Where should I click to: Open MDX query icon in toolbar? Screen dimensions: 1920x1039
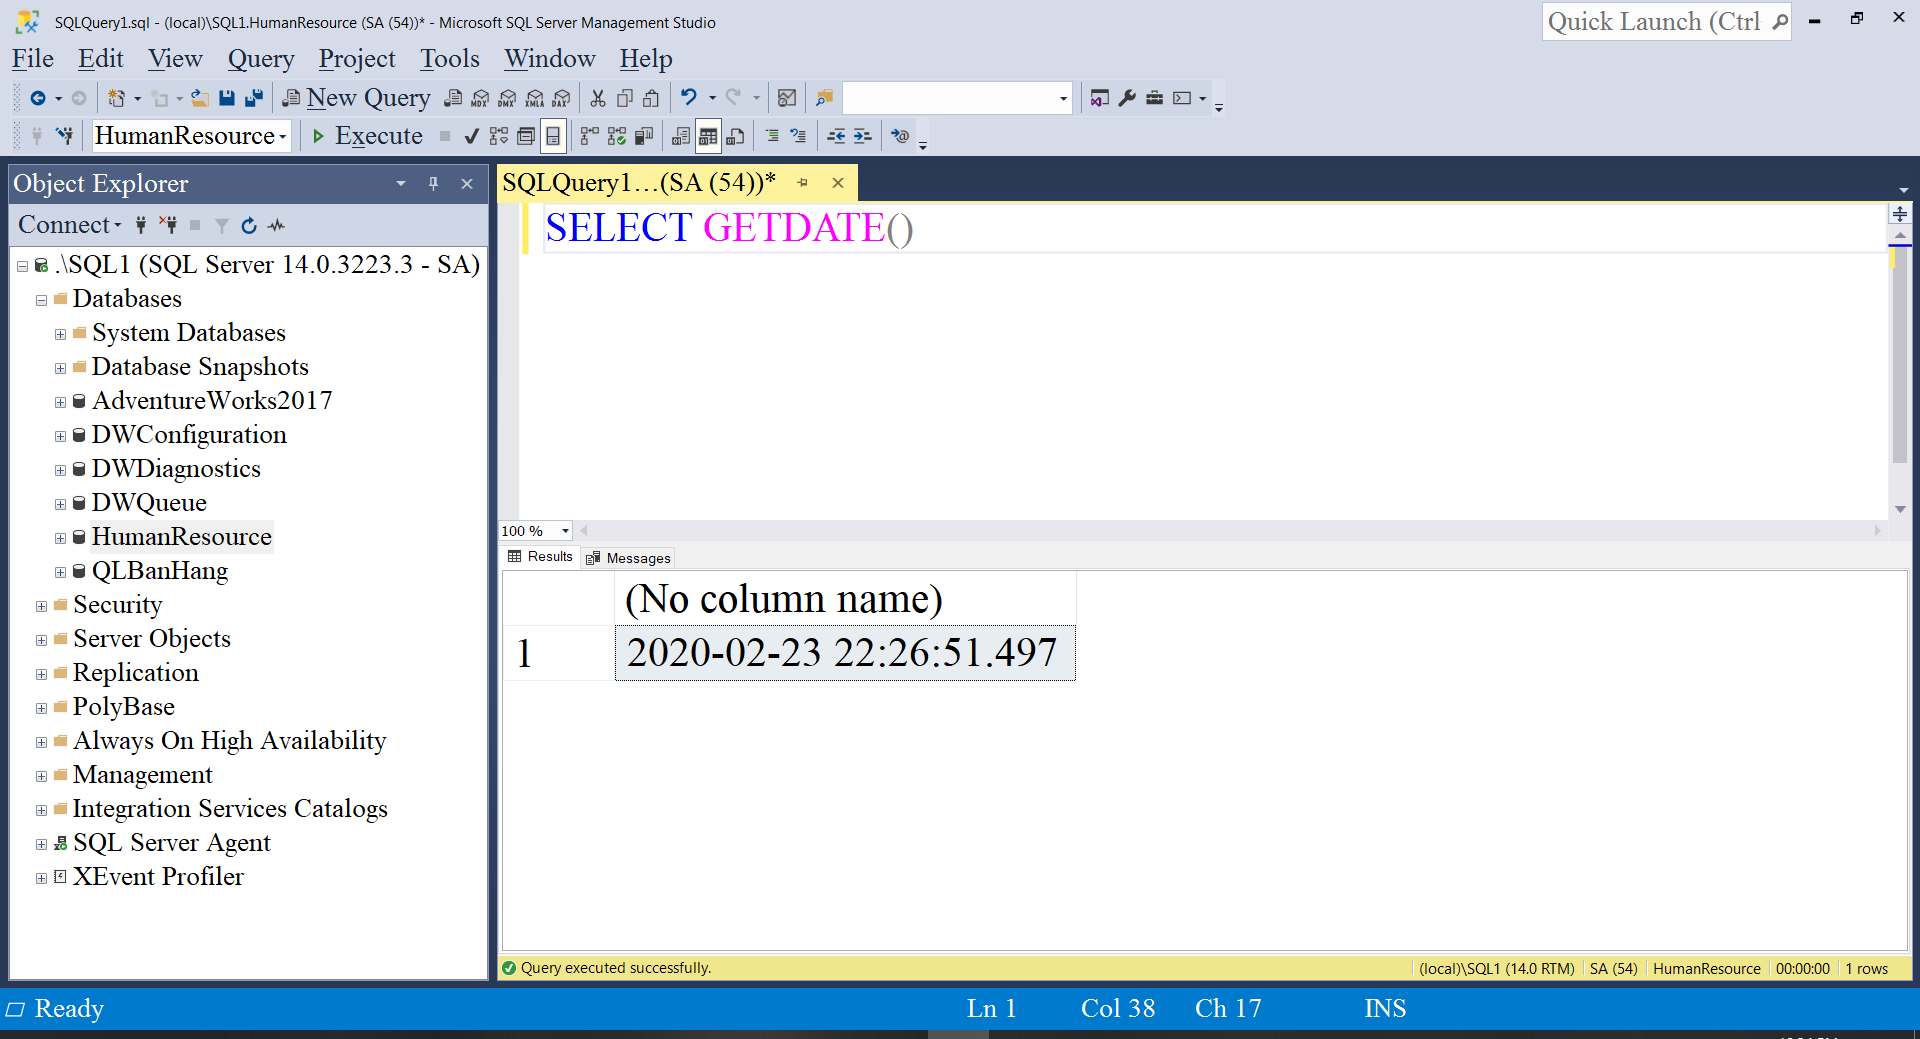(x=480, y=98)
